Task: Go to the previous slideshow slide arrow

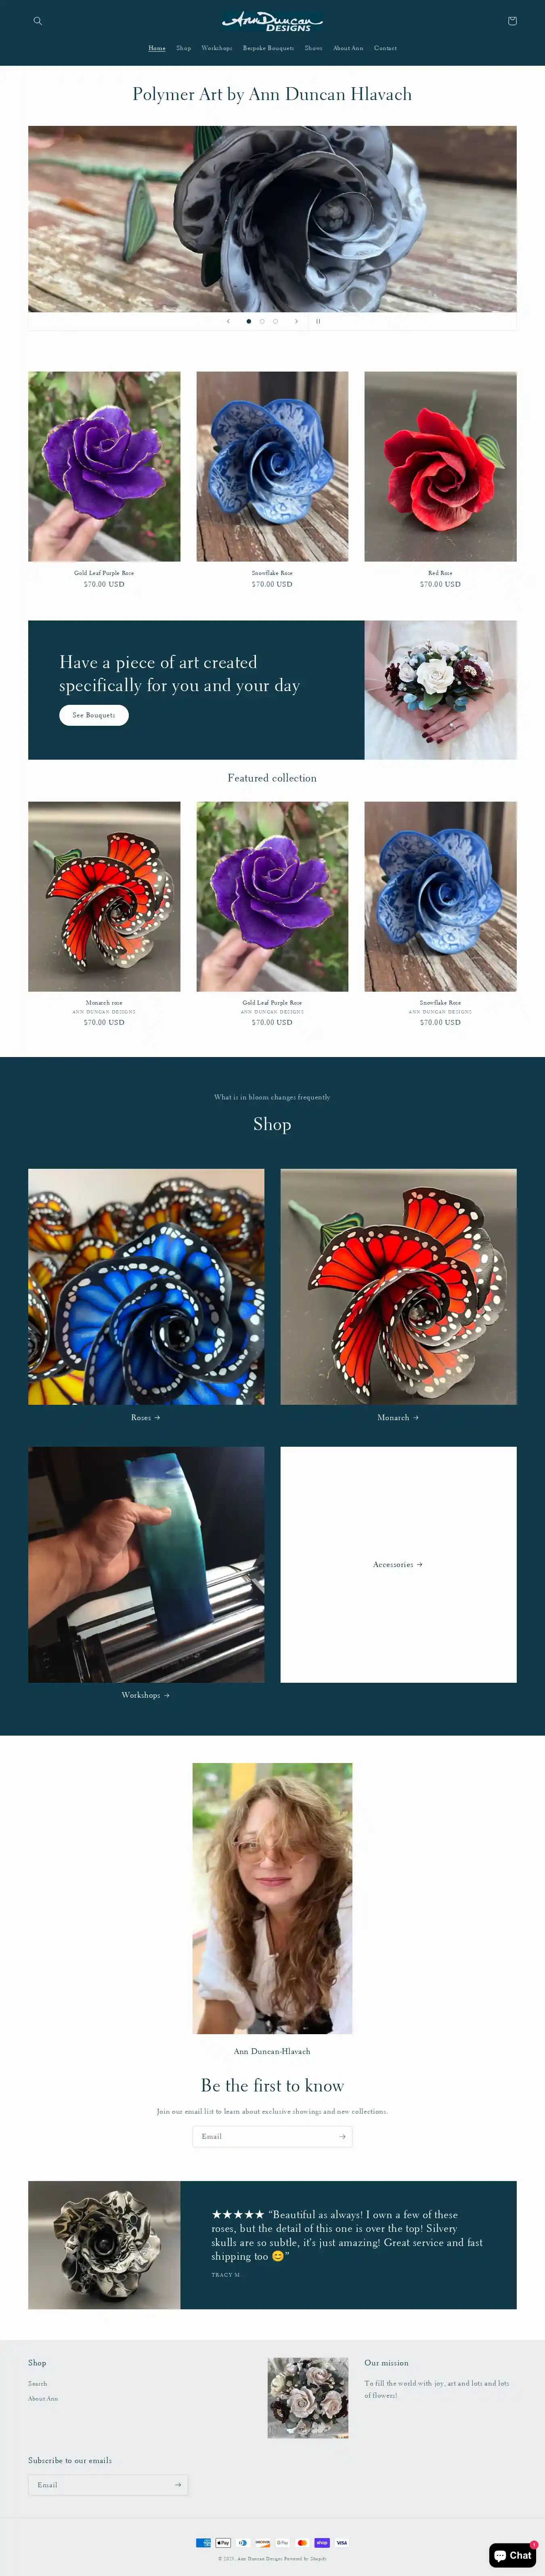Action: coord(228,321)
